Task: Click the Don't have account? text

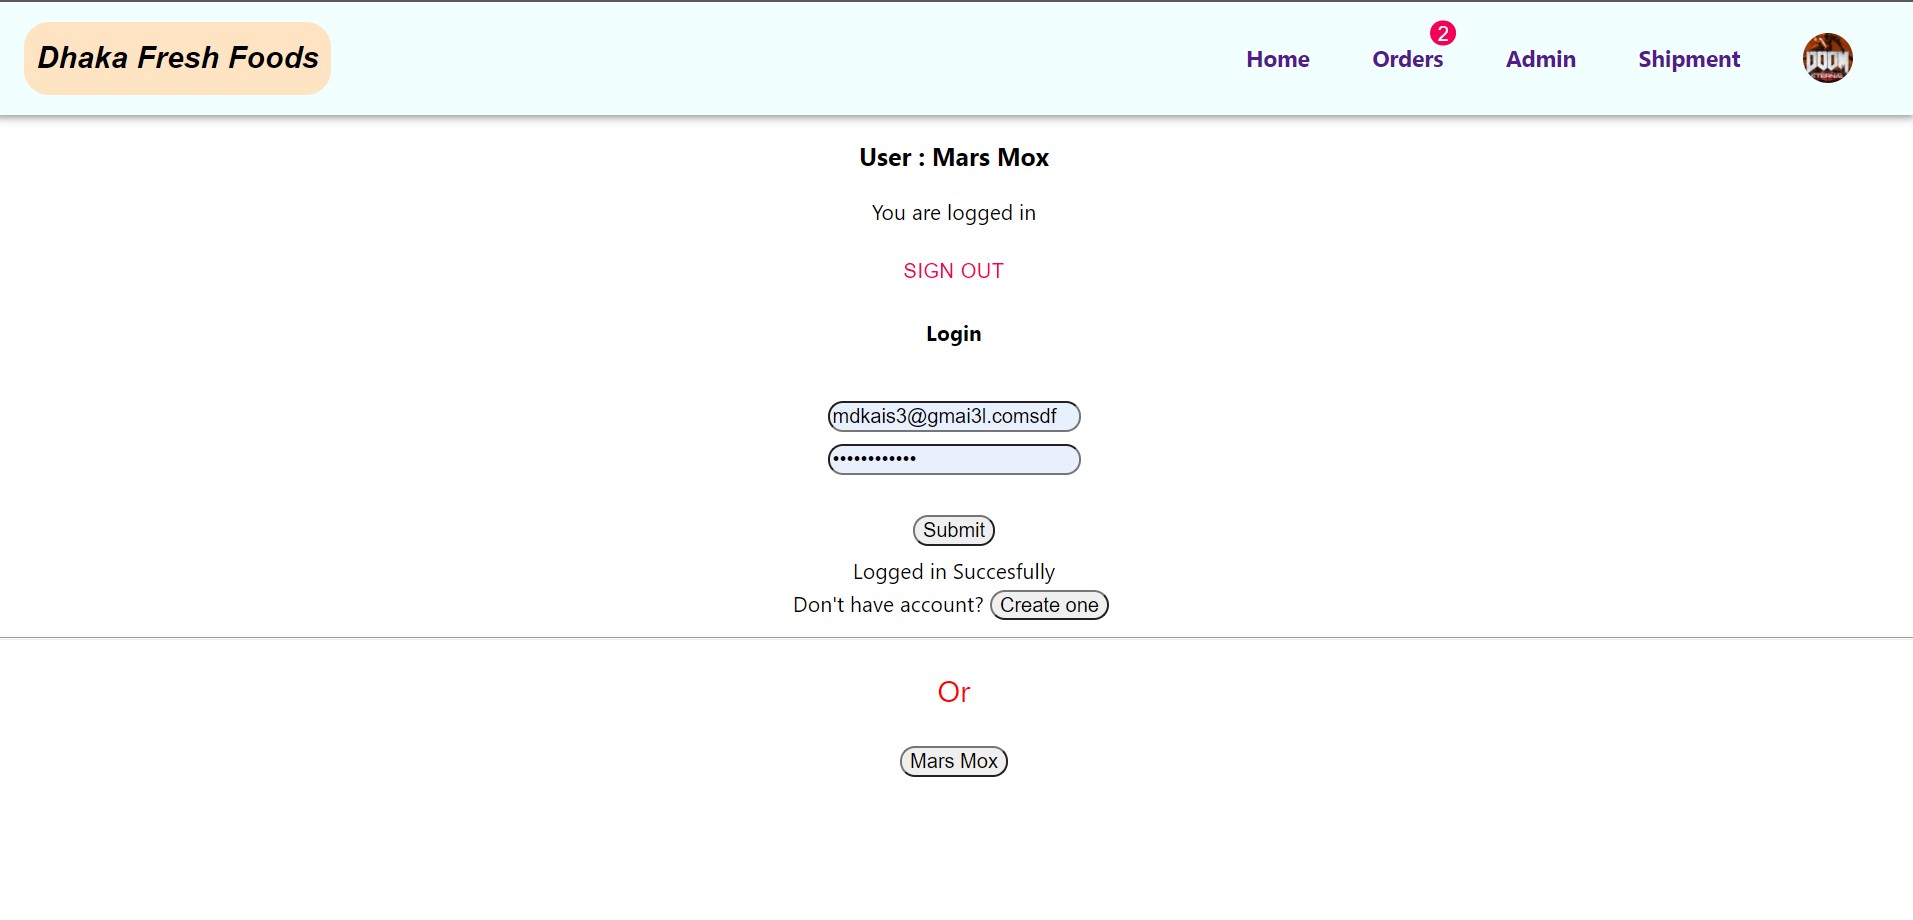Action: [886, 605]
